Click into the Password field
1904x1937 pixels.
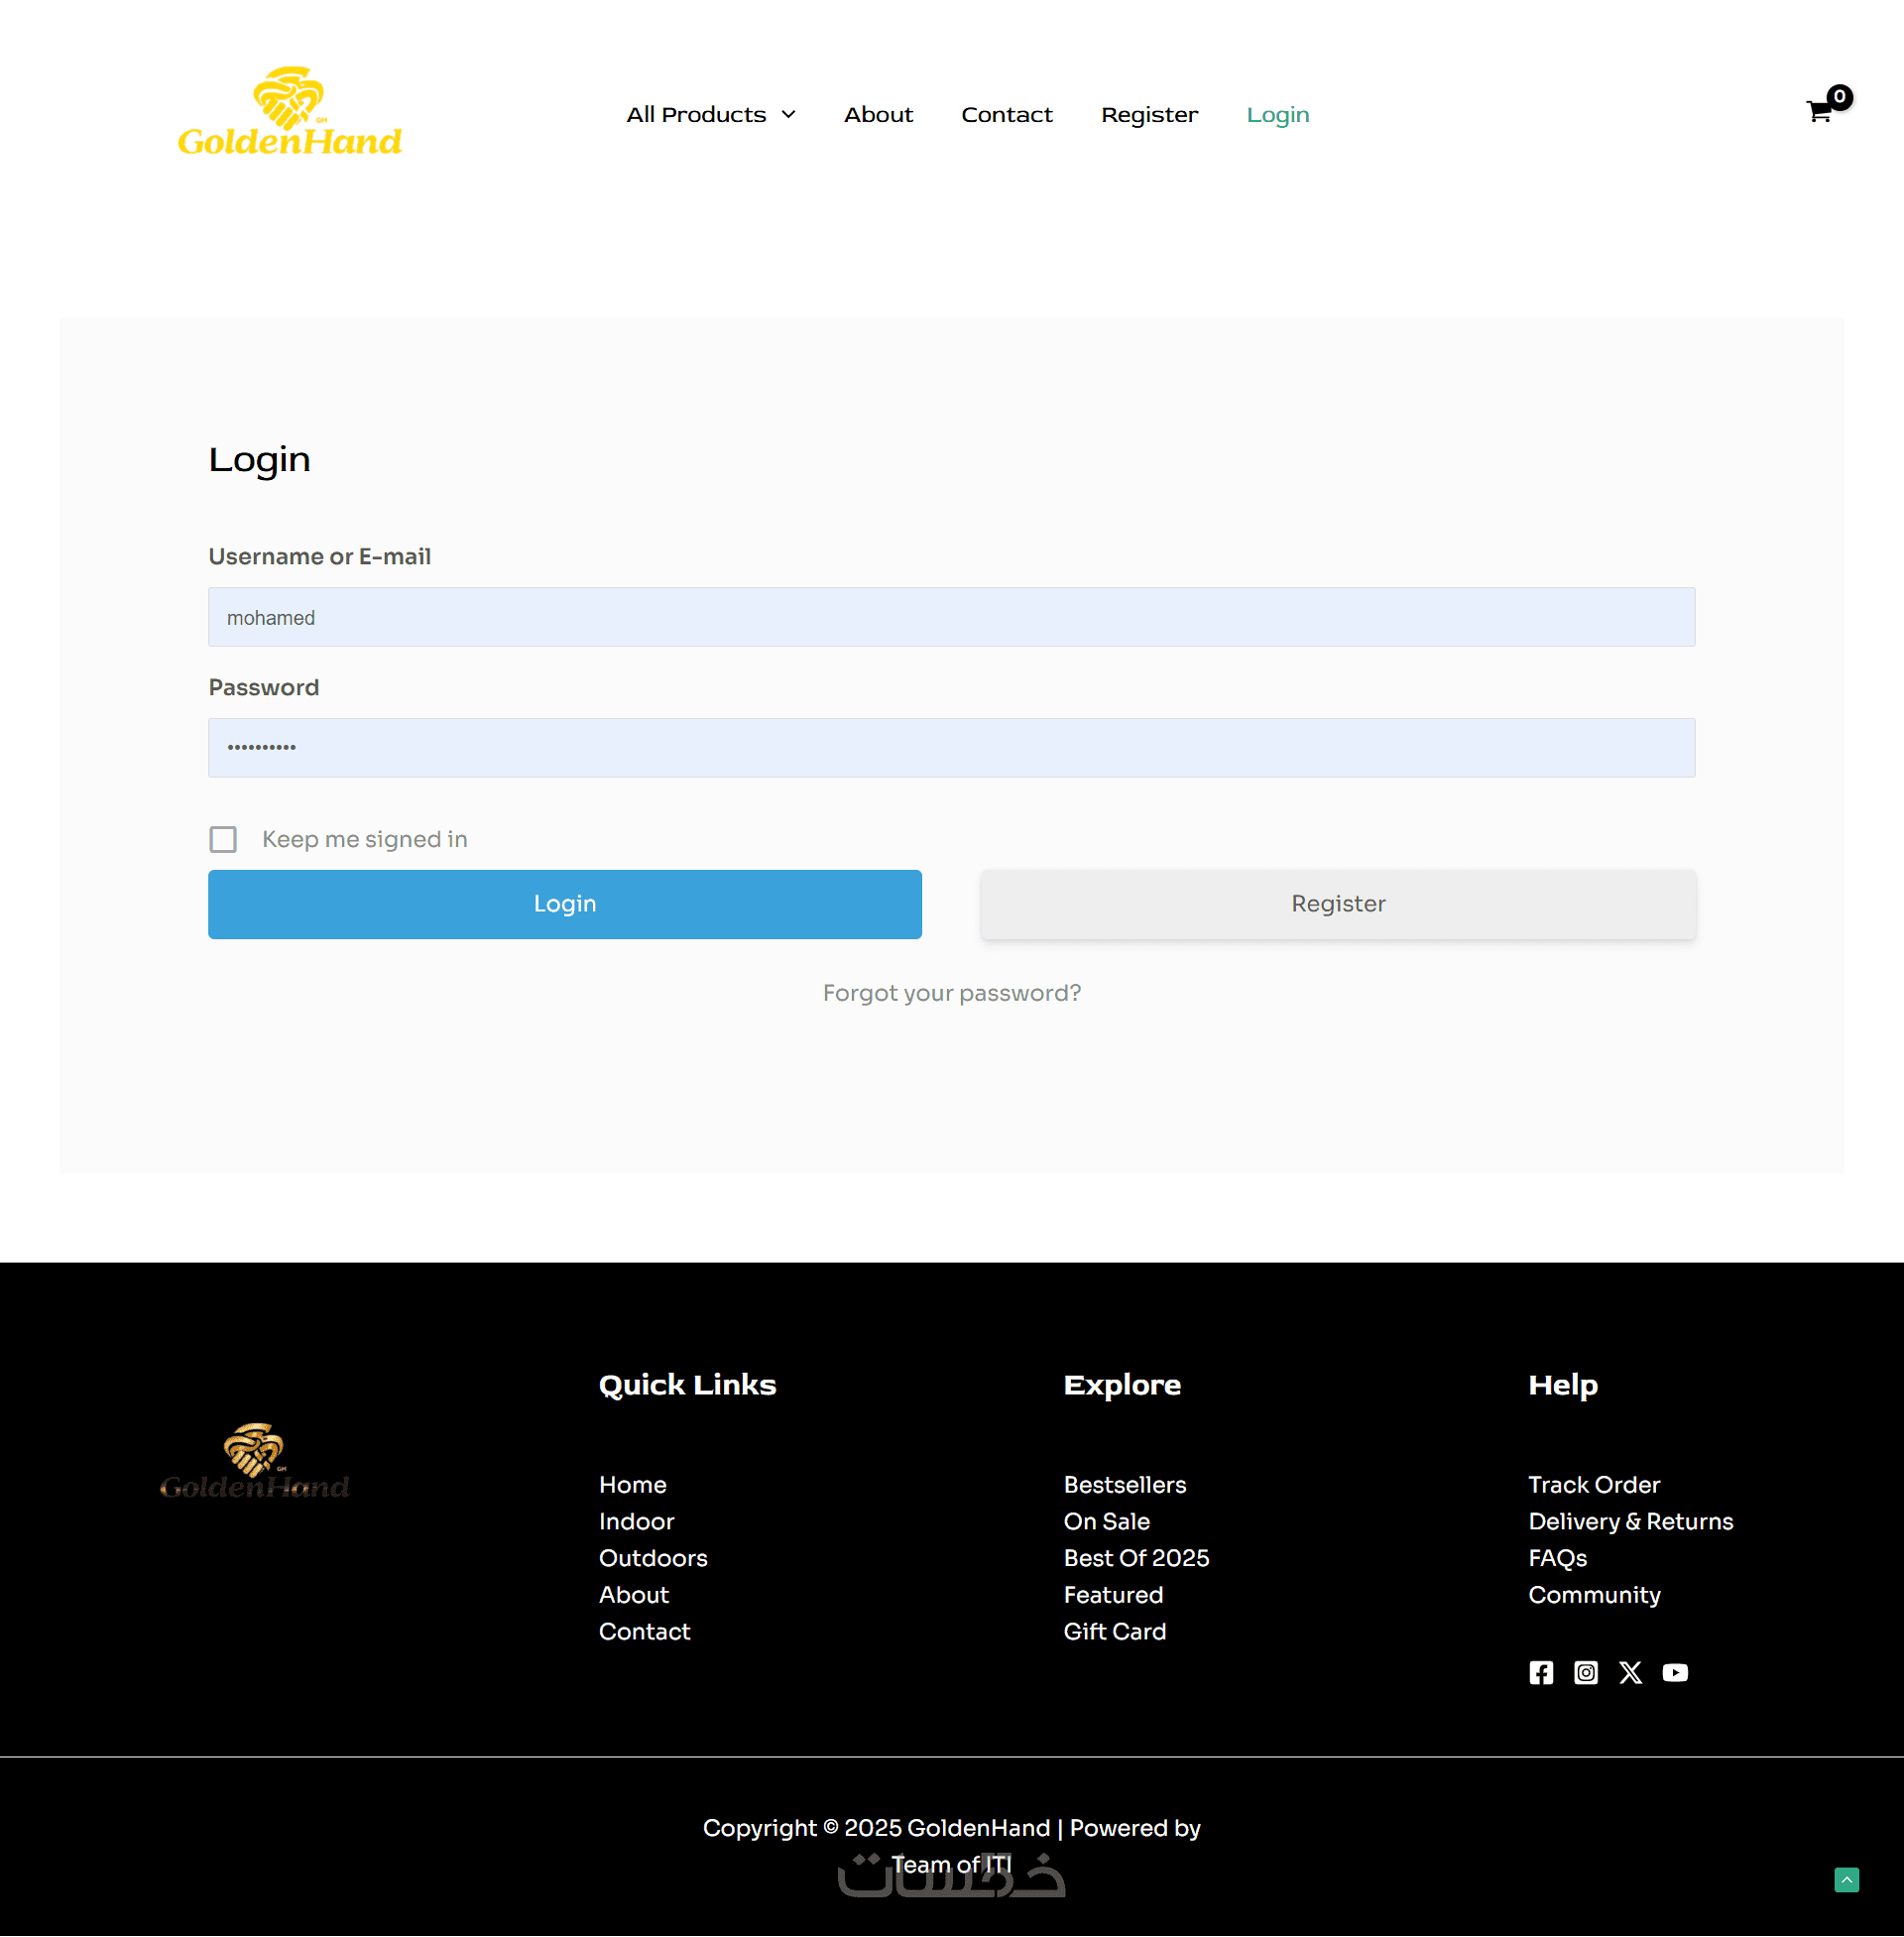tap(951, 748)
